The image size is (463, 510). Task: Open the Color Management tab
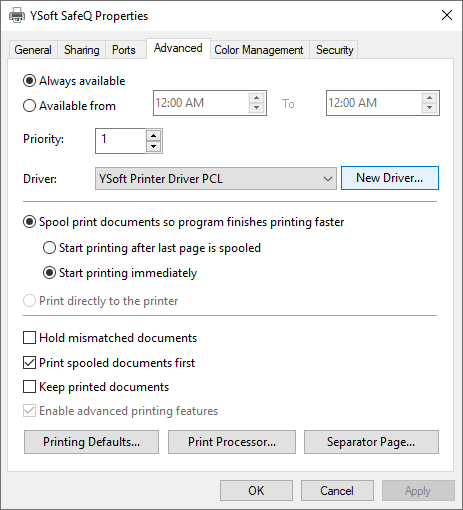point(259,50)
